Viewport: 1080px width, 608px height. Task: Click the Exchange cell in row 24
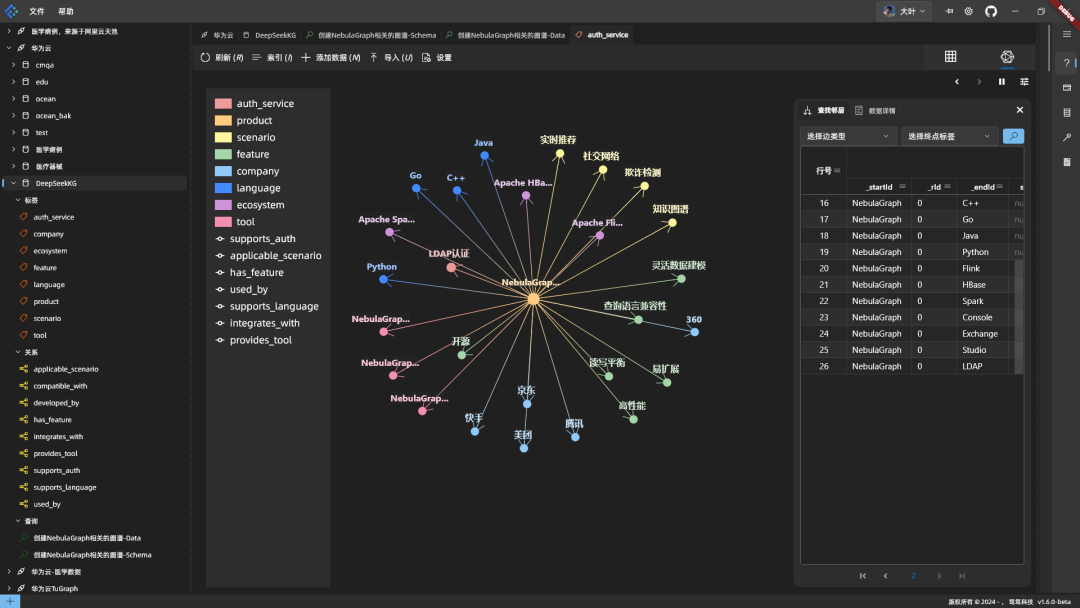(979, 333)
